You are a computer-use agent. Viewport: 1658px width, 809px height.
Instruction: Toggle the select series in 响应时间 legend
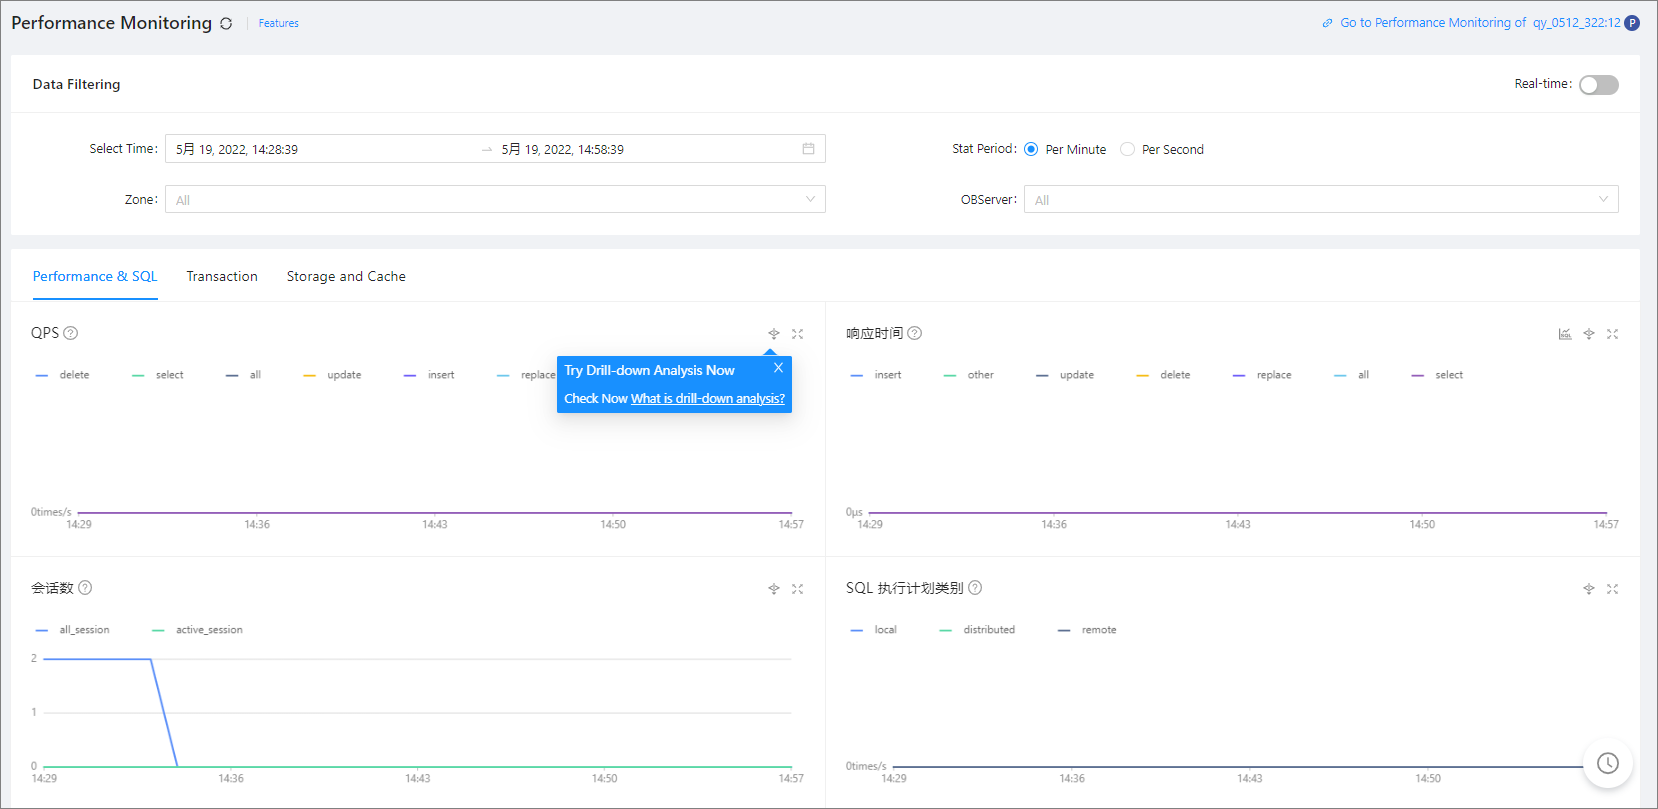click(x=1437, y=375)
